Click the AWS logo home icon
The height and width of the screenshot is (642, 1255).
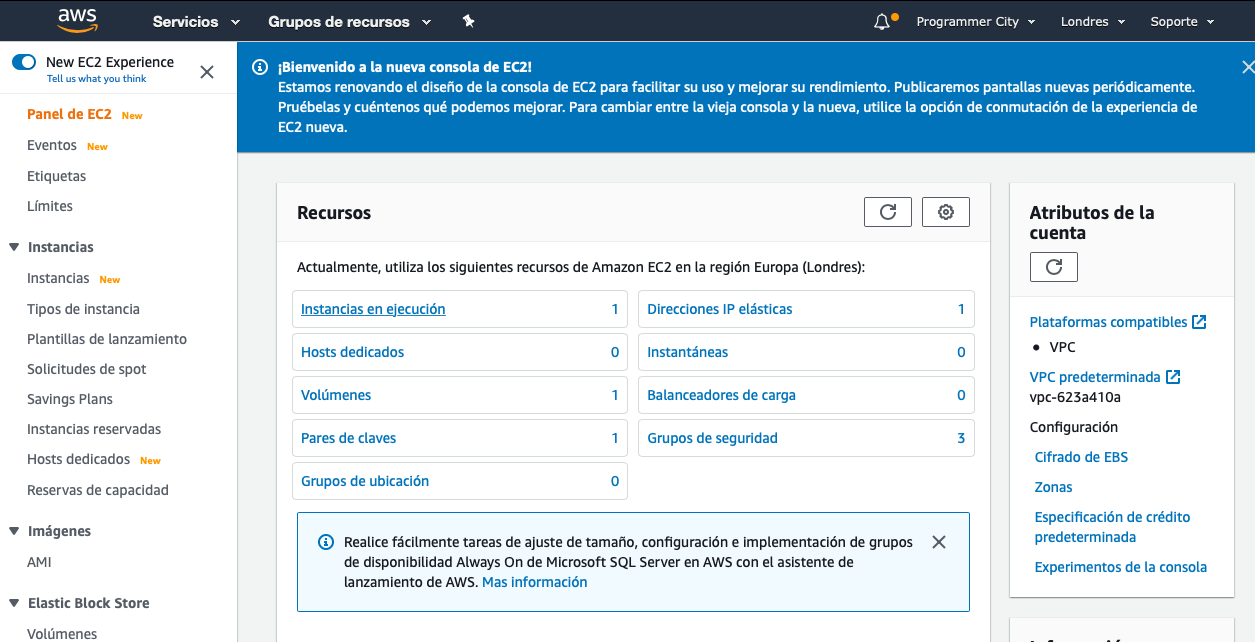click(x=77, y=20)
